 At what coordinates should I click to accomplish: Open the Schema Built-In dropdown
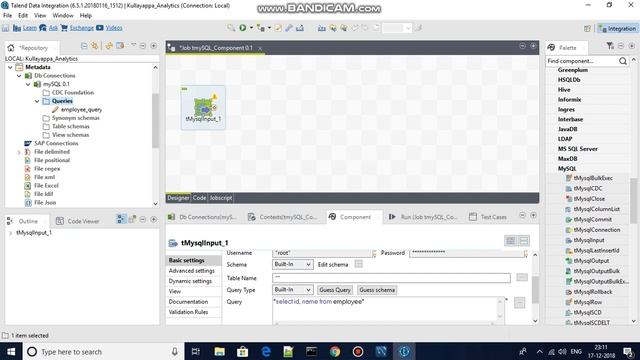pos(293,264)
